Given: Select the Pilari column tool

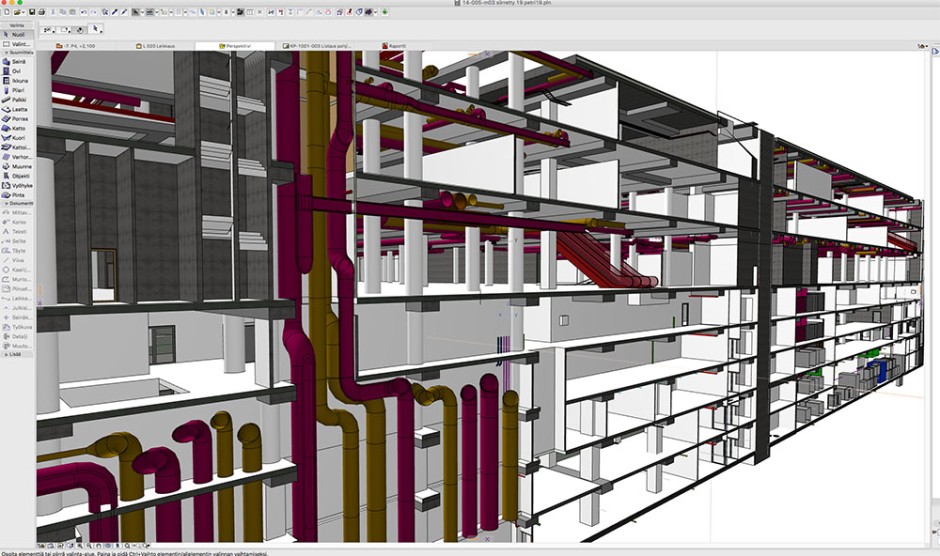Looking at the screenshot, I should [17, 90].
